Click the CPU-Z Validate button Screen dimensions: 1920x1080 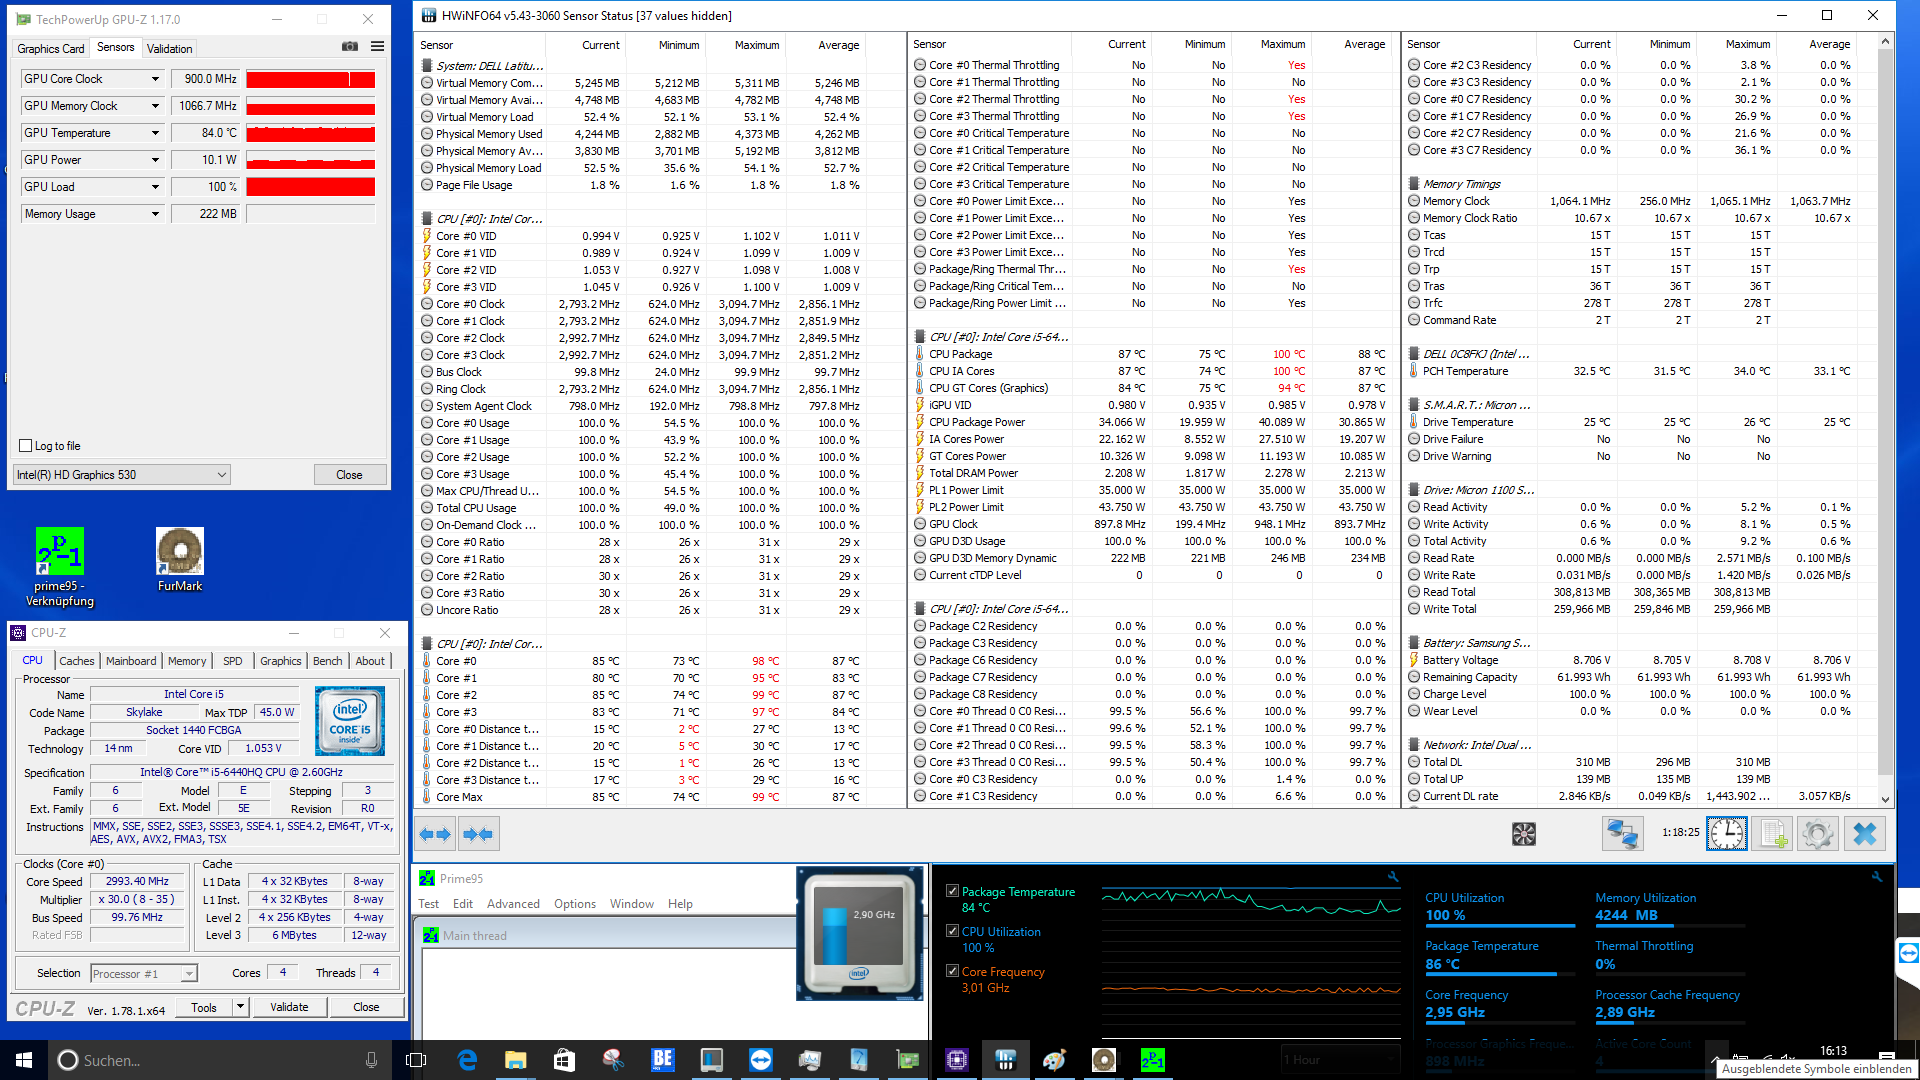(289, 1007)
